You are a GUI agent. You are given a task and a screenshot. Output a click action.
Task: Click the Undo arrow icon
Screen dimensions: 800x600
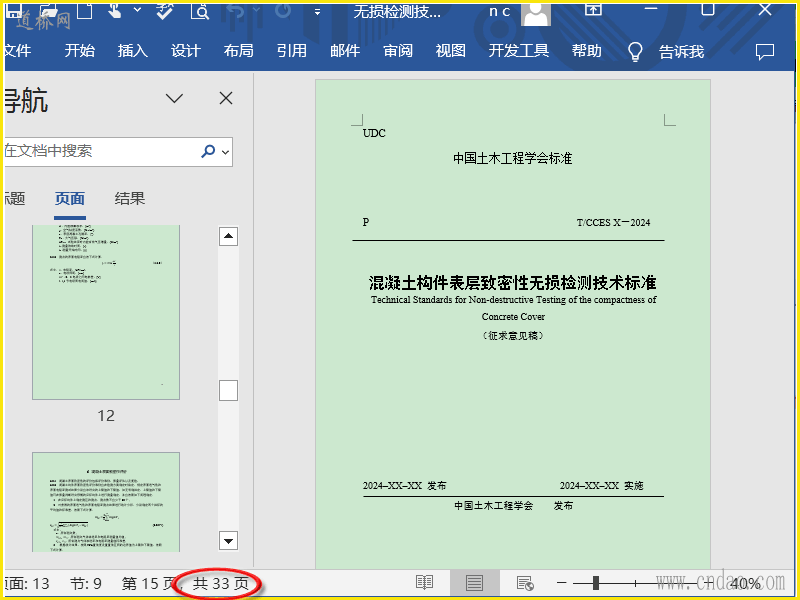[236, 11]
